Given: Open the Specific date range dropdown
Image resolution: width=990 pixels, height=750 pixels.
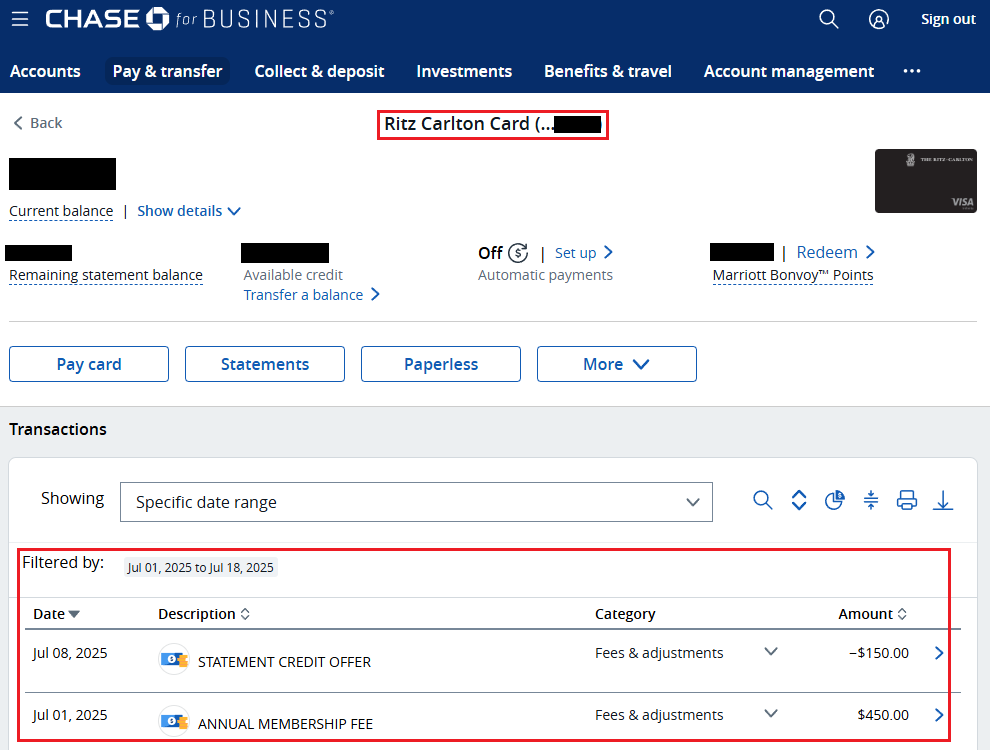Looking at the screenshot, I should 416,502.
